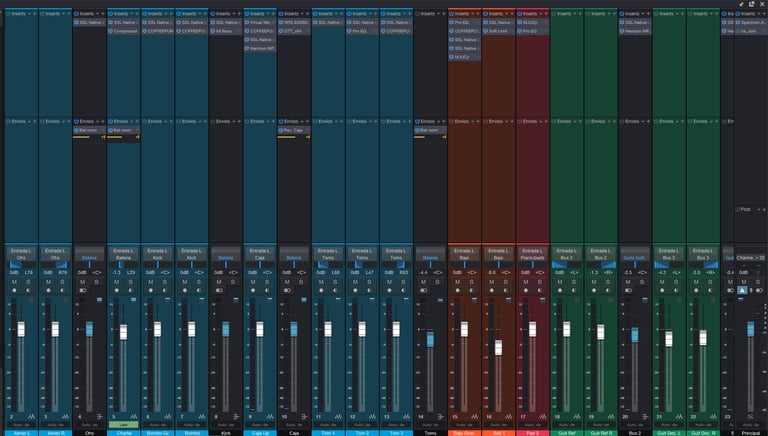
Task: Open Batería output selector on Kick bus
Action: (226, 257)
